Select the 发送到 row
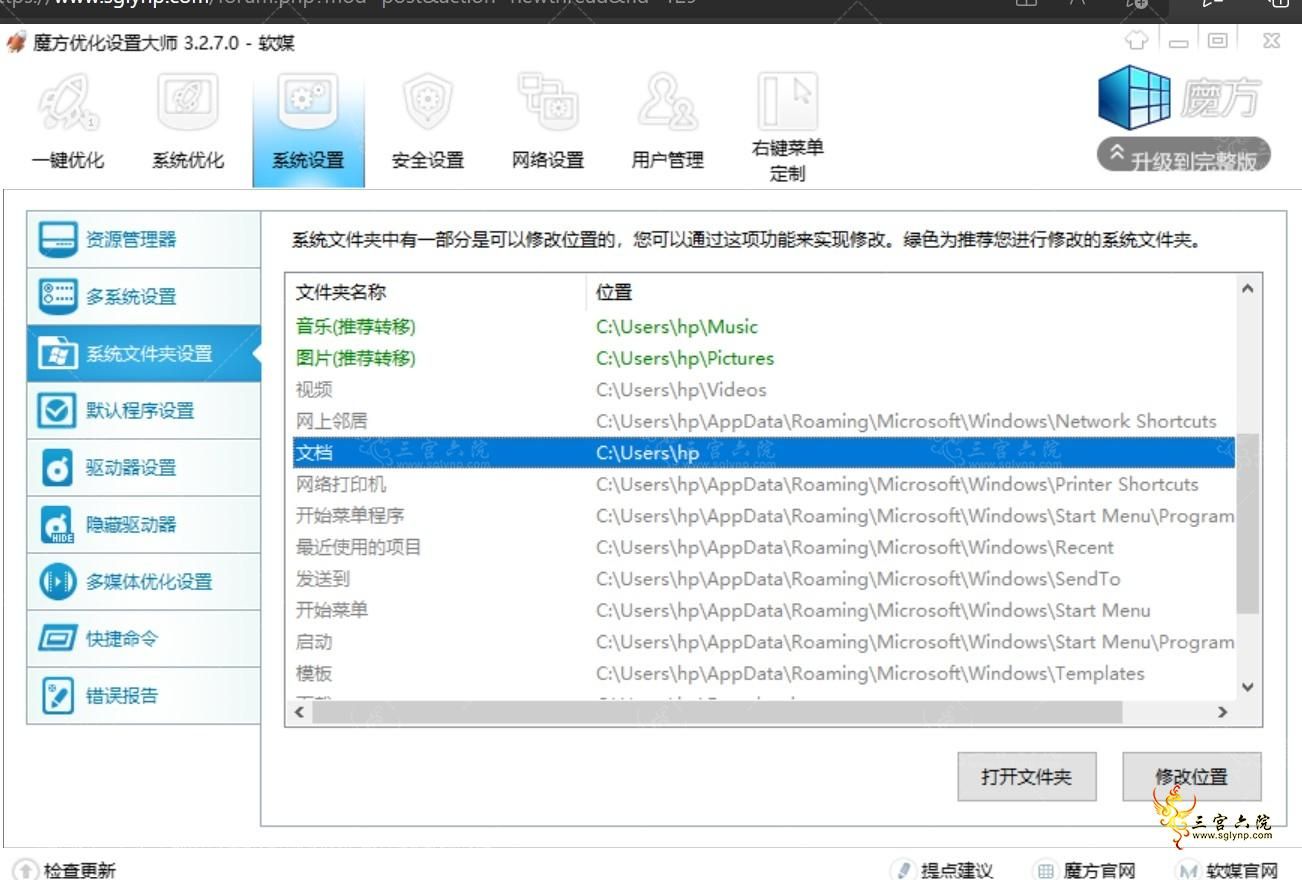Screen dimensions: 1302x880 (763, 579)
